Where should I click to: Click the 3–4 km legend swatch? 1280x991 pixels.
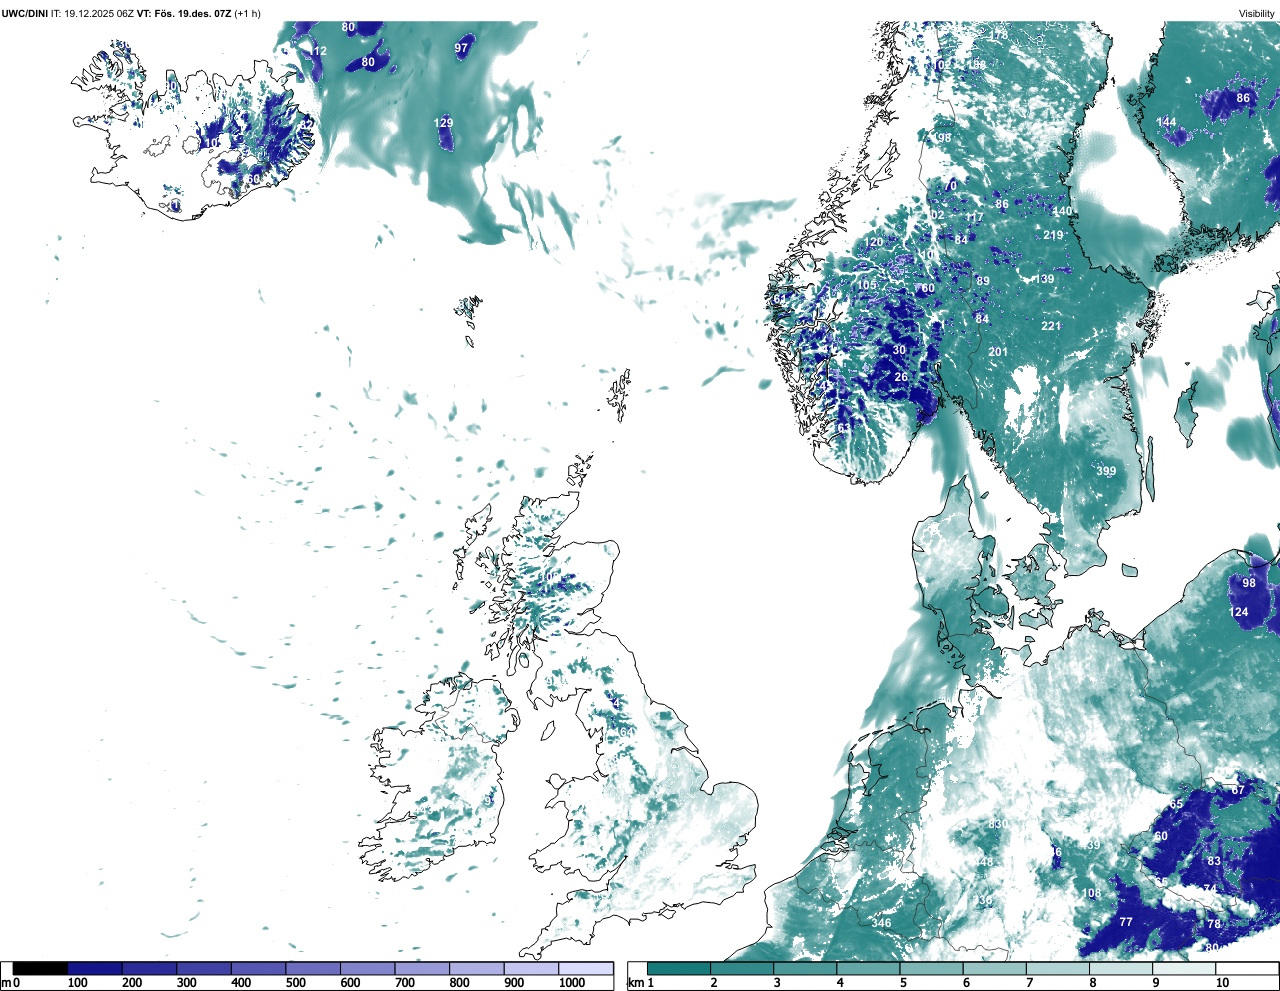point(805,968)
